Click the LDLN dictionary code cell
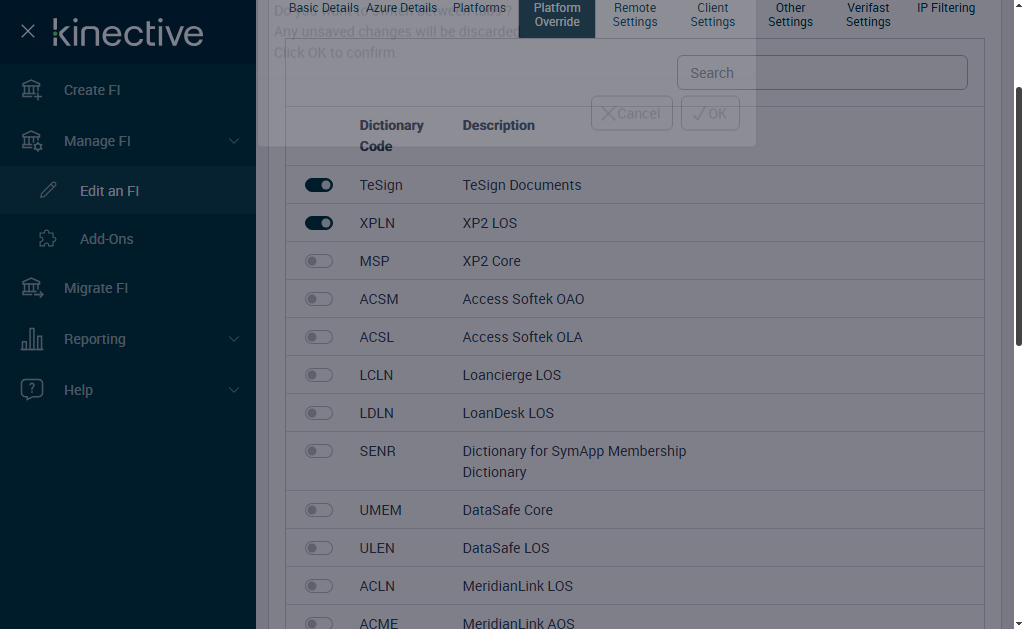The image size is (1024, 629). (376, 412)
